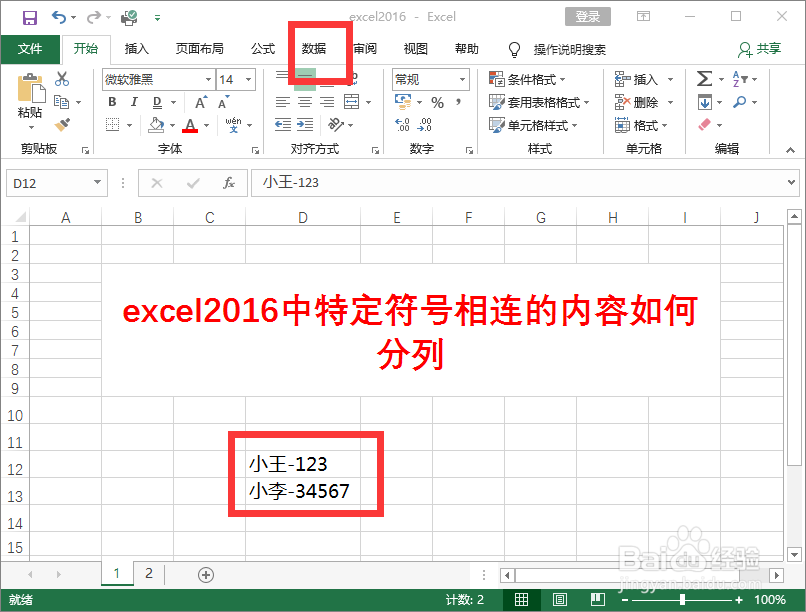This screenshot has width=806, height=612.
Task: Increase font size with larger A icon
Action: 201,102
